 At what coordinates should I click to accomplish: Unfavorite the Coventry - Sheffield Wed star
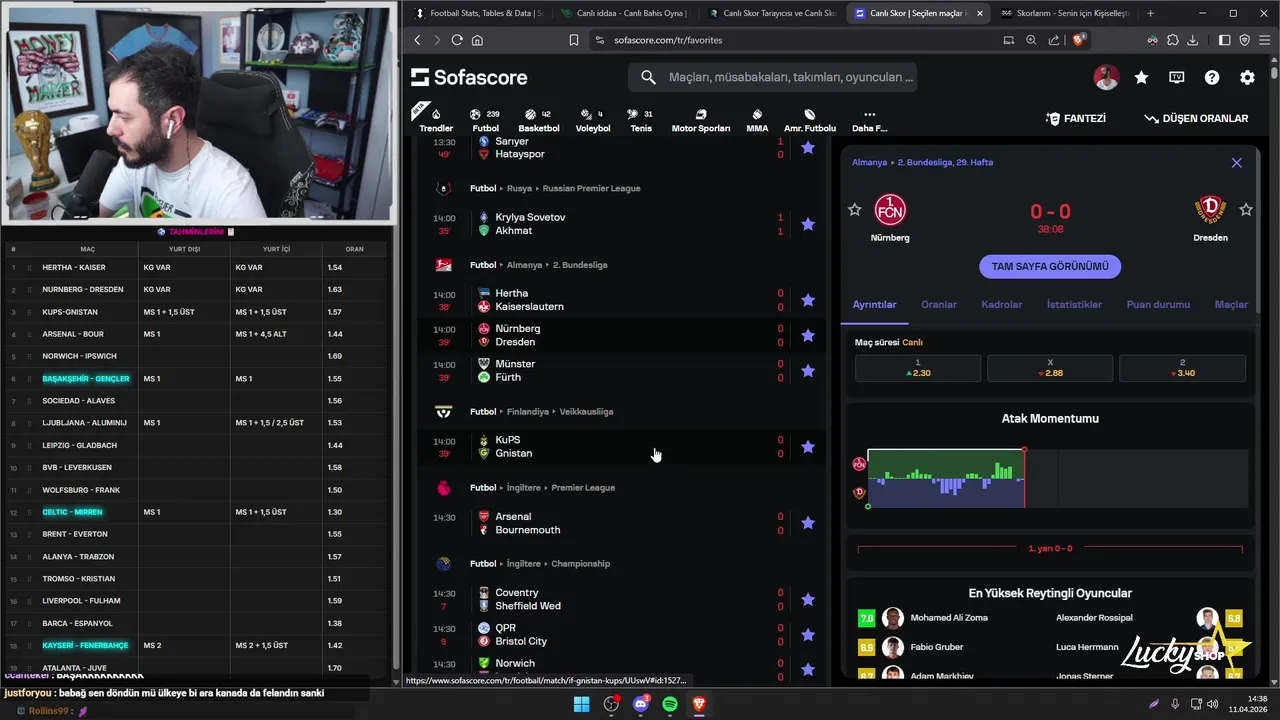[x=808, y=599]
